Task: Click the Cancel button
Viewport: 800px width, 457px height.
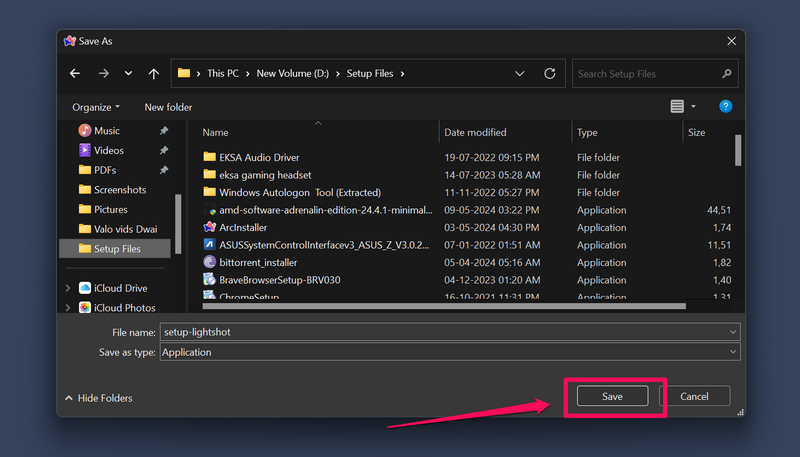Action: coord(694,397)
